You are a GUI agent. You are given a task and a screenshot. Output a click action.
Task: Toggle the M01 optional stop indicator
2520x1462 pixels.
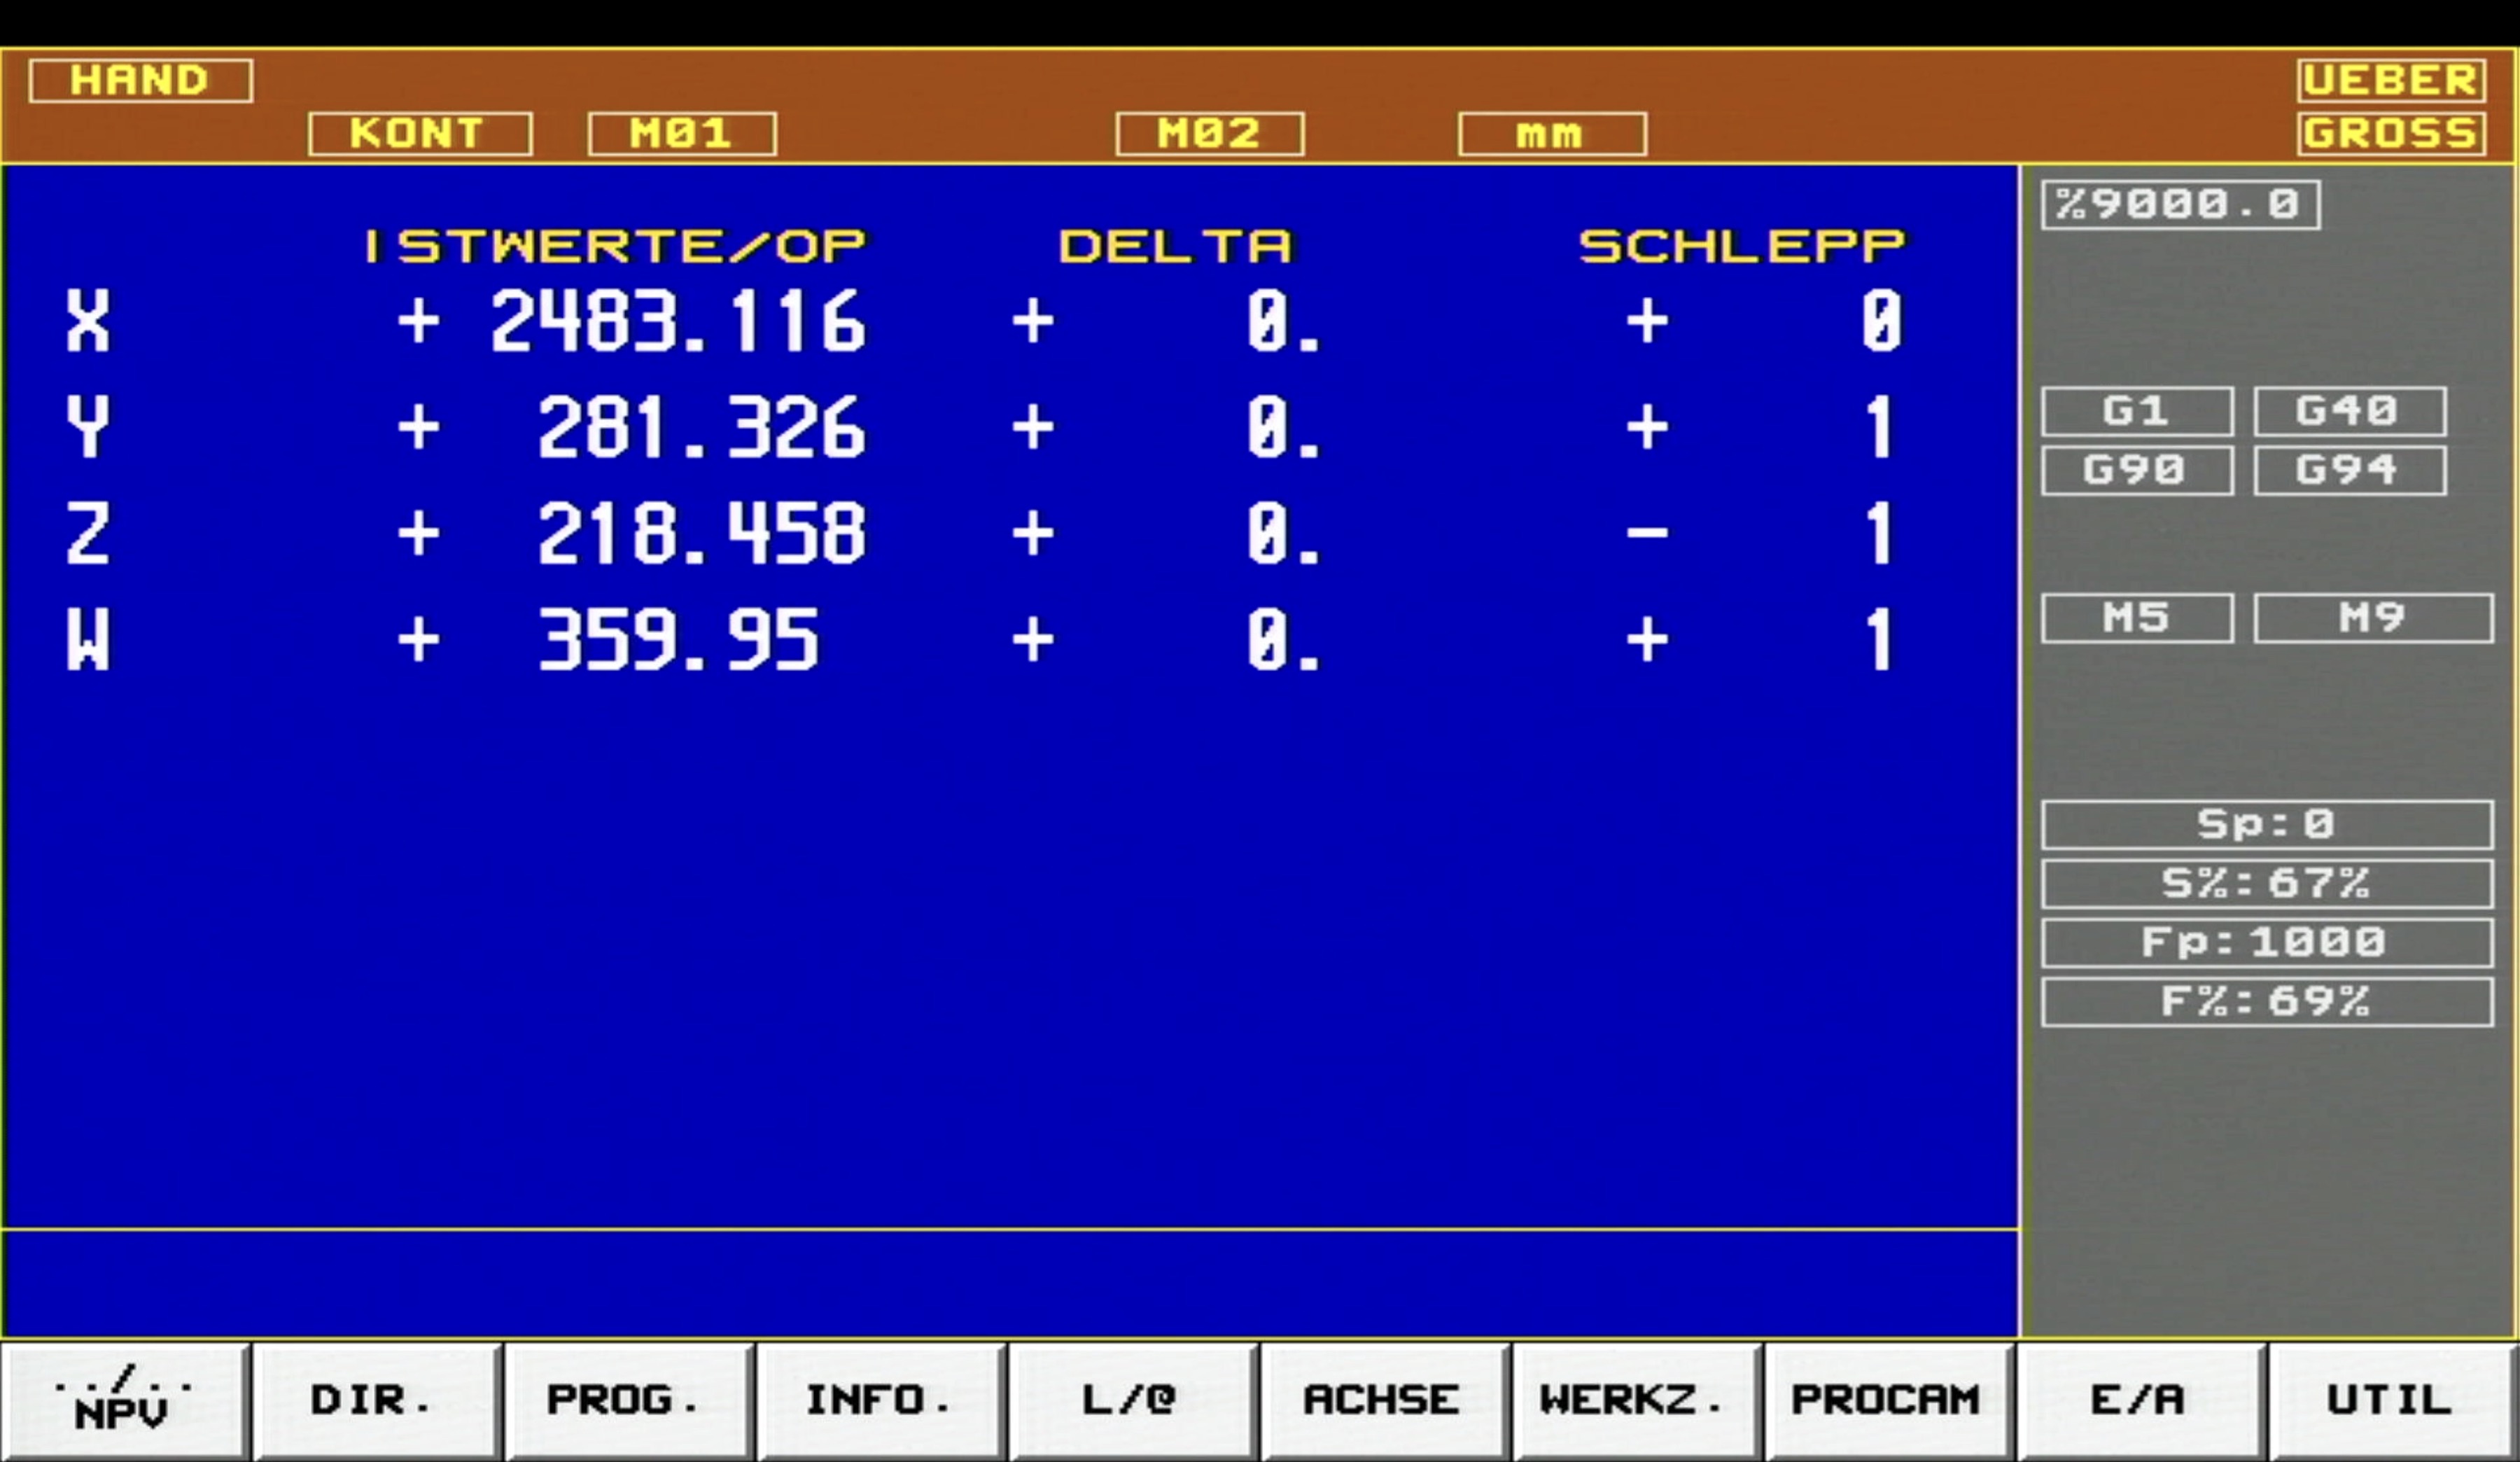point(682,134)
